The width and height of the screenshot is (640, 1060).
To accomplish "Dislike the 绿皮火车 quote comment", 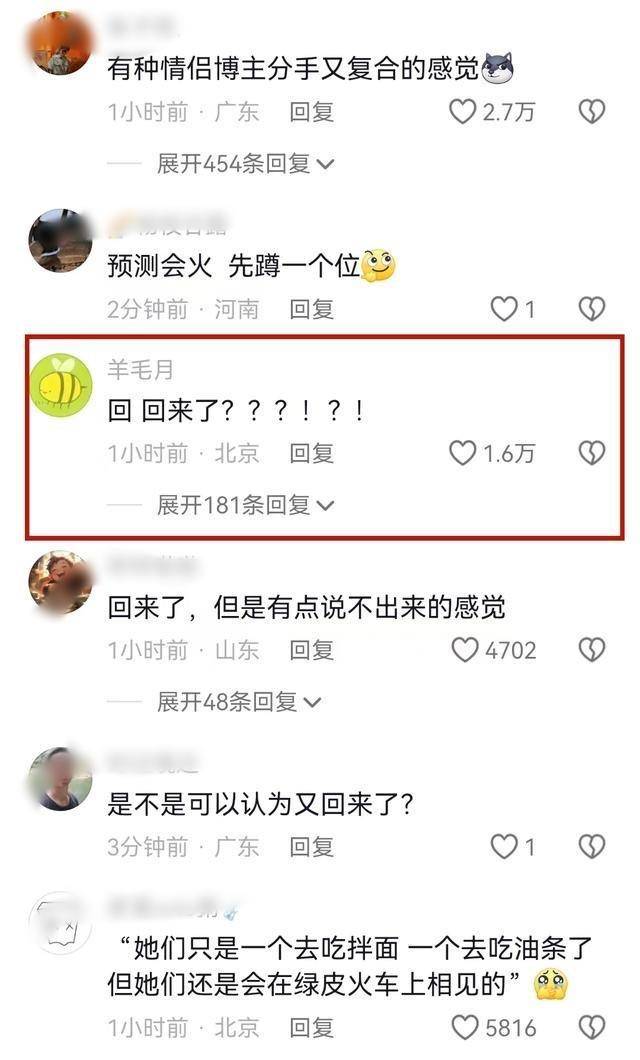I will coord(591,1028).
